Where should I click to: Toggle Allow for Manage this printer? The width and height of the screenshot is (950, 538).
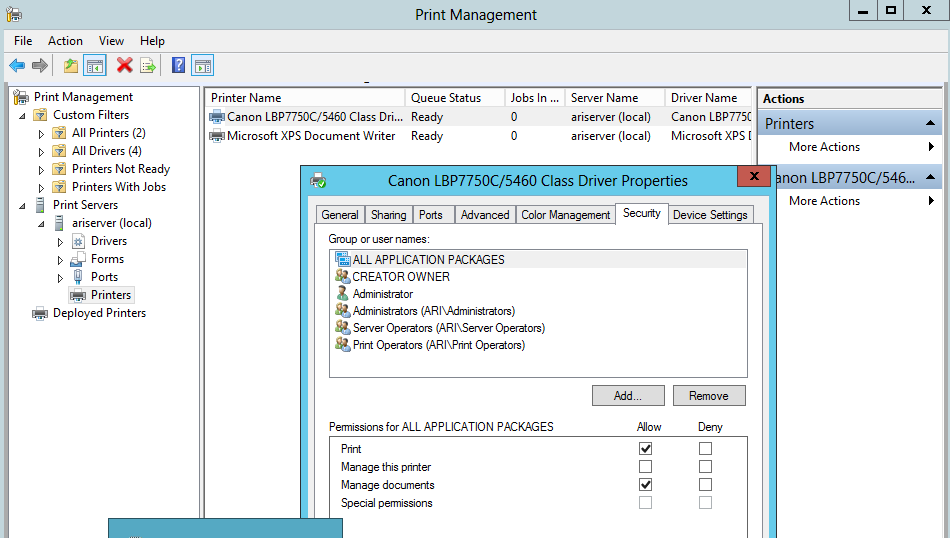pyautogui.click(x=645, y=467)
